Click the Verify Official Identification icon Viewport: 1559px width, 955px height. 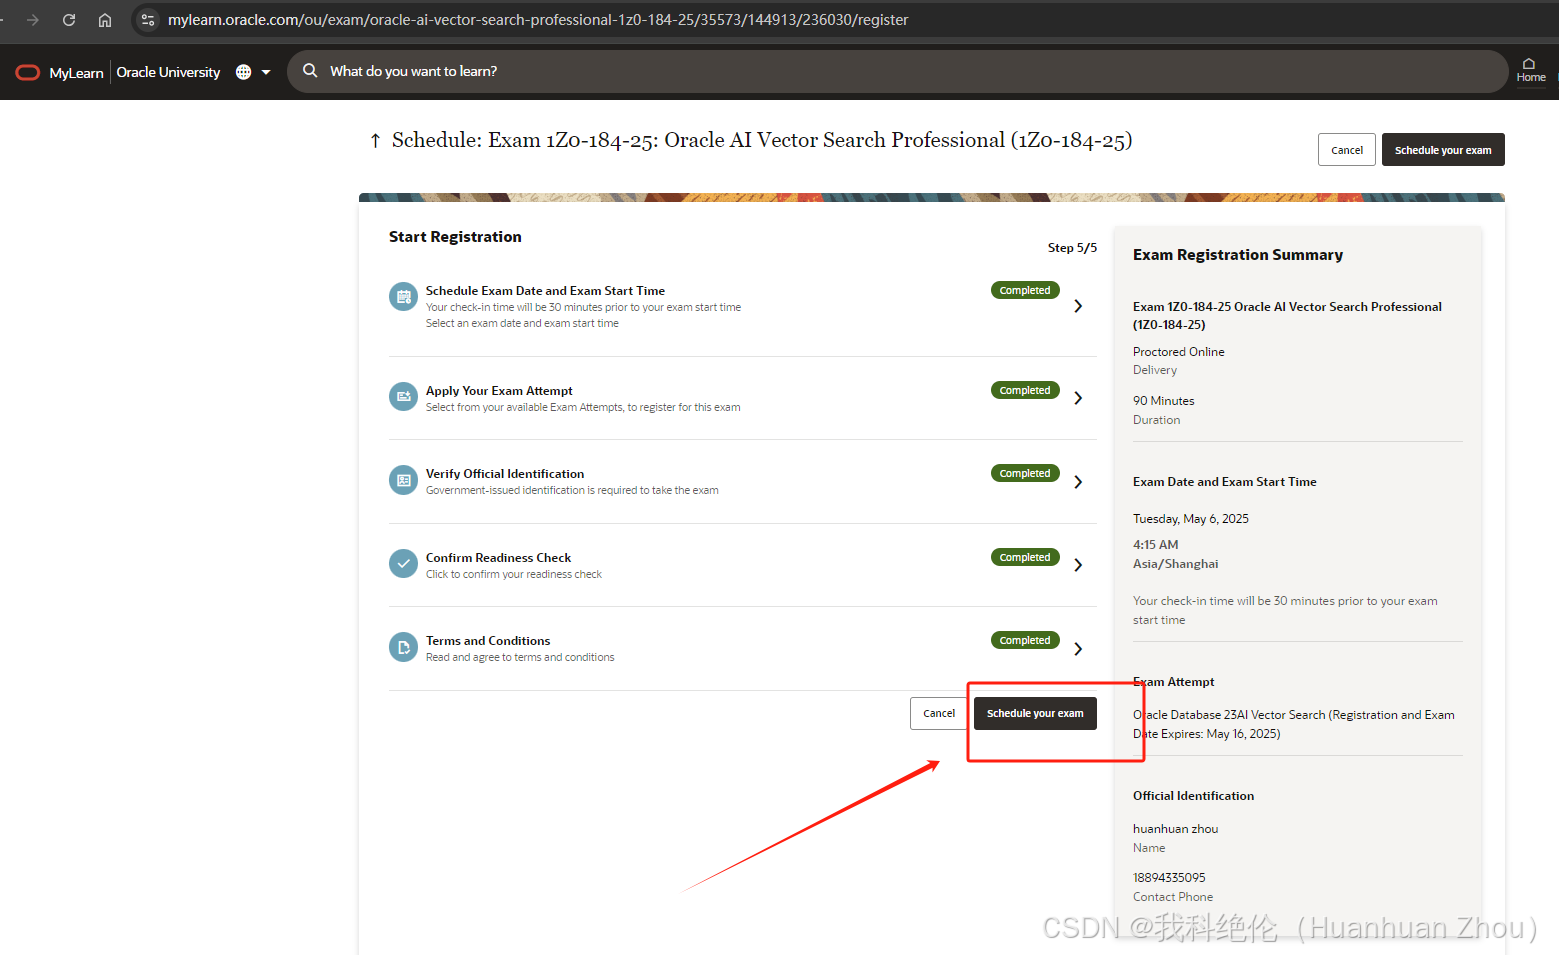click(x=403, y=480)
